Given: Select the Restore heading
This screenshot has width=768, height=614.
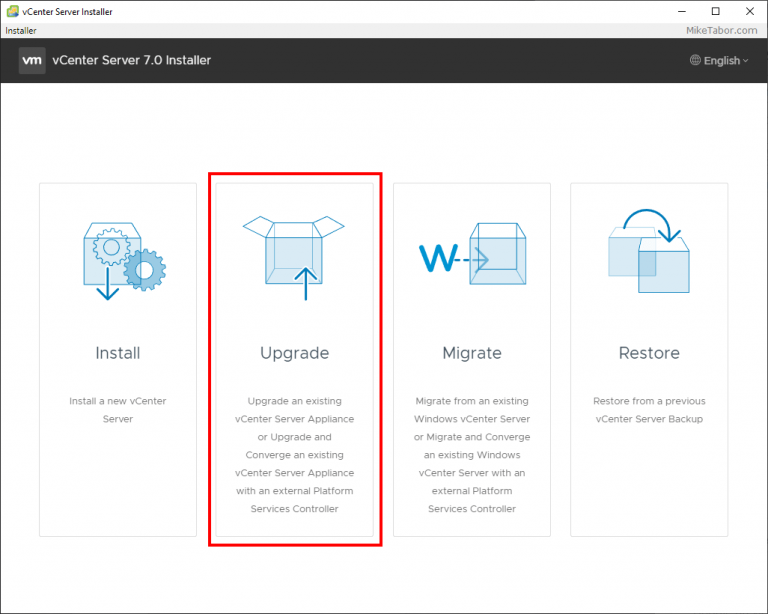Looking at the screenshot, I should [649, 353].
